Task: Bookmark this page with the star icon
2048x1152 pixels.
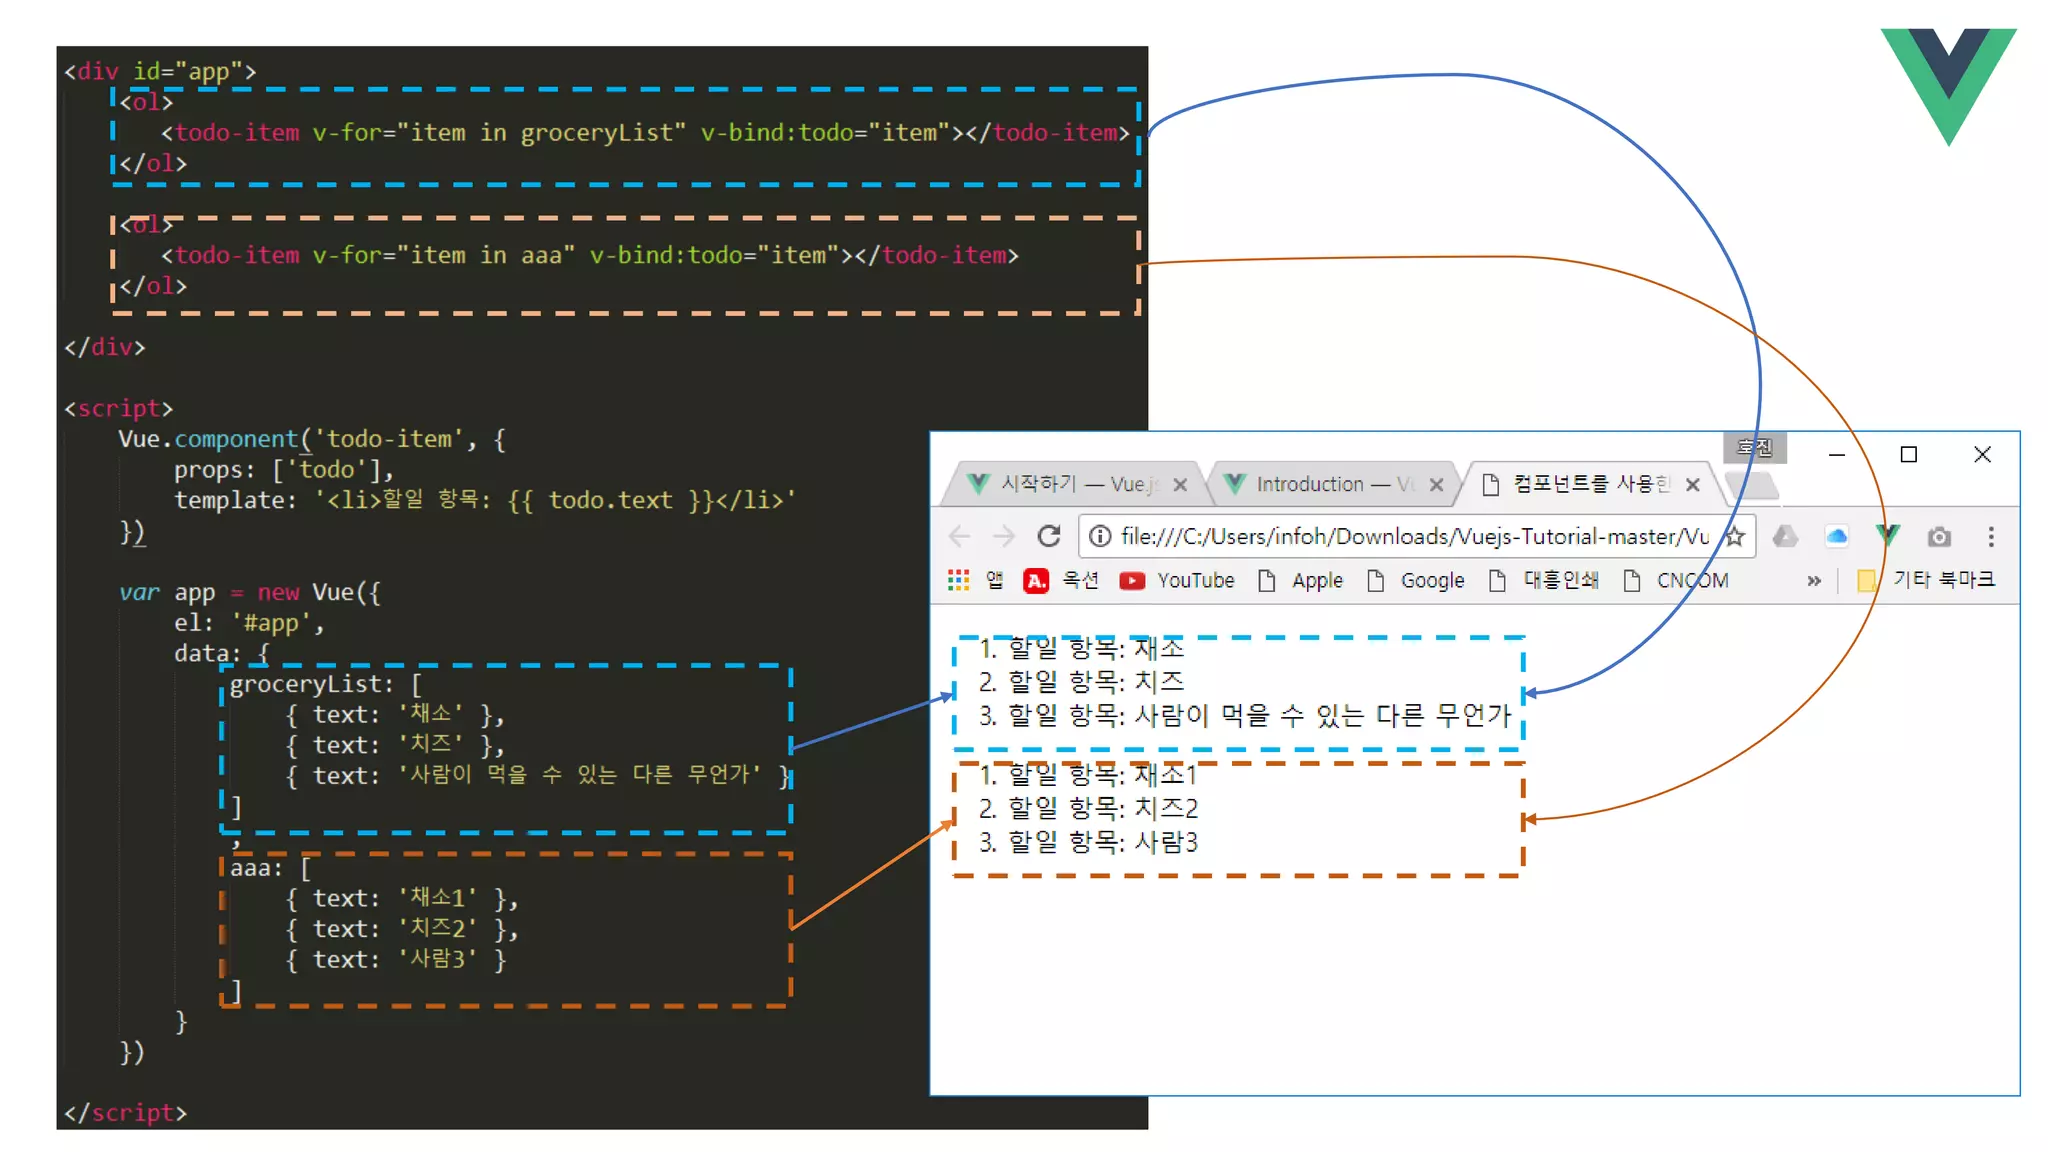Action: (1735, 537)
